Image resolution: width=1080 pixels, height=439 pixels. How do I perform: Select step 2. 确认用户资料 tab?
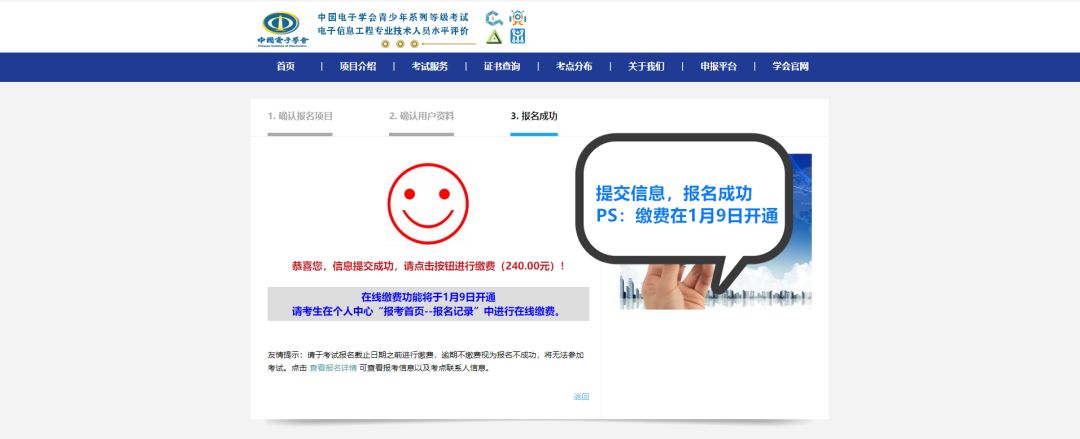click(x=422, y=116)
